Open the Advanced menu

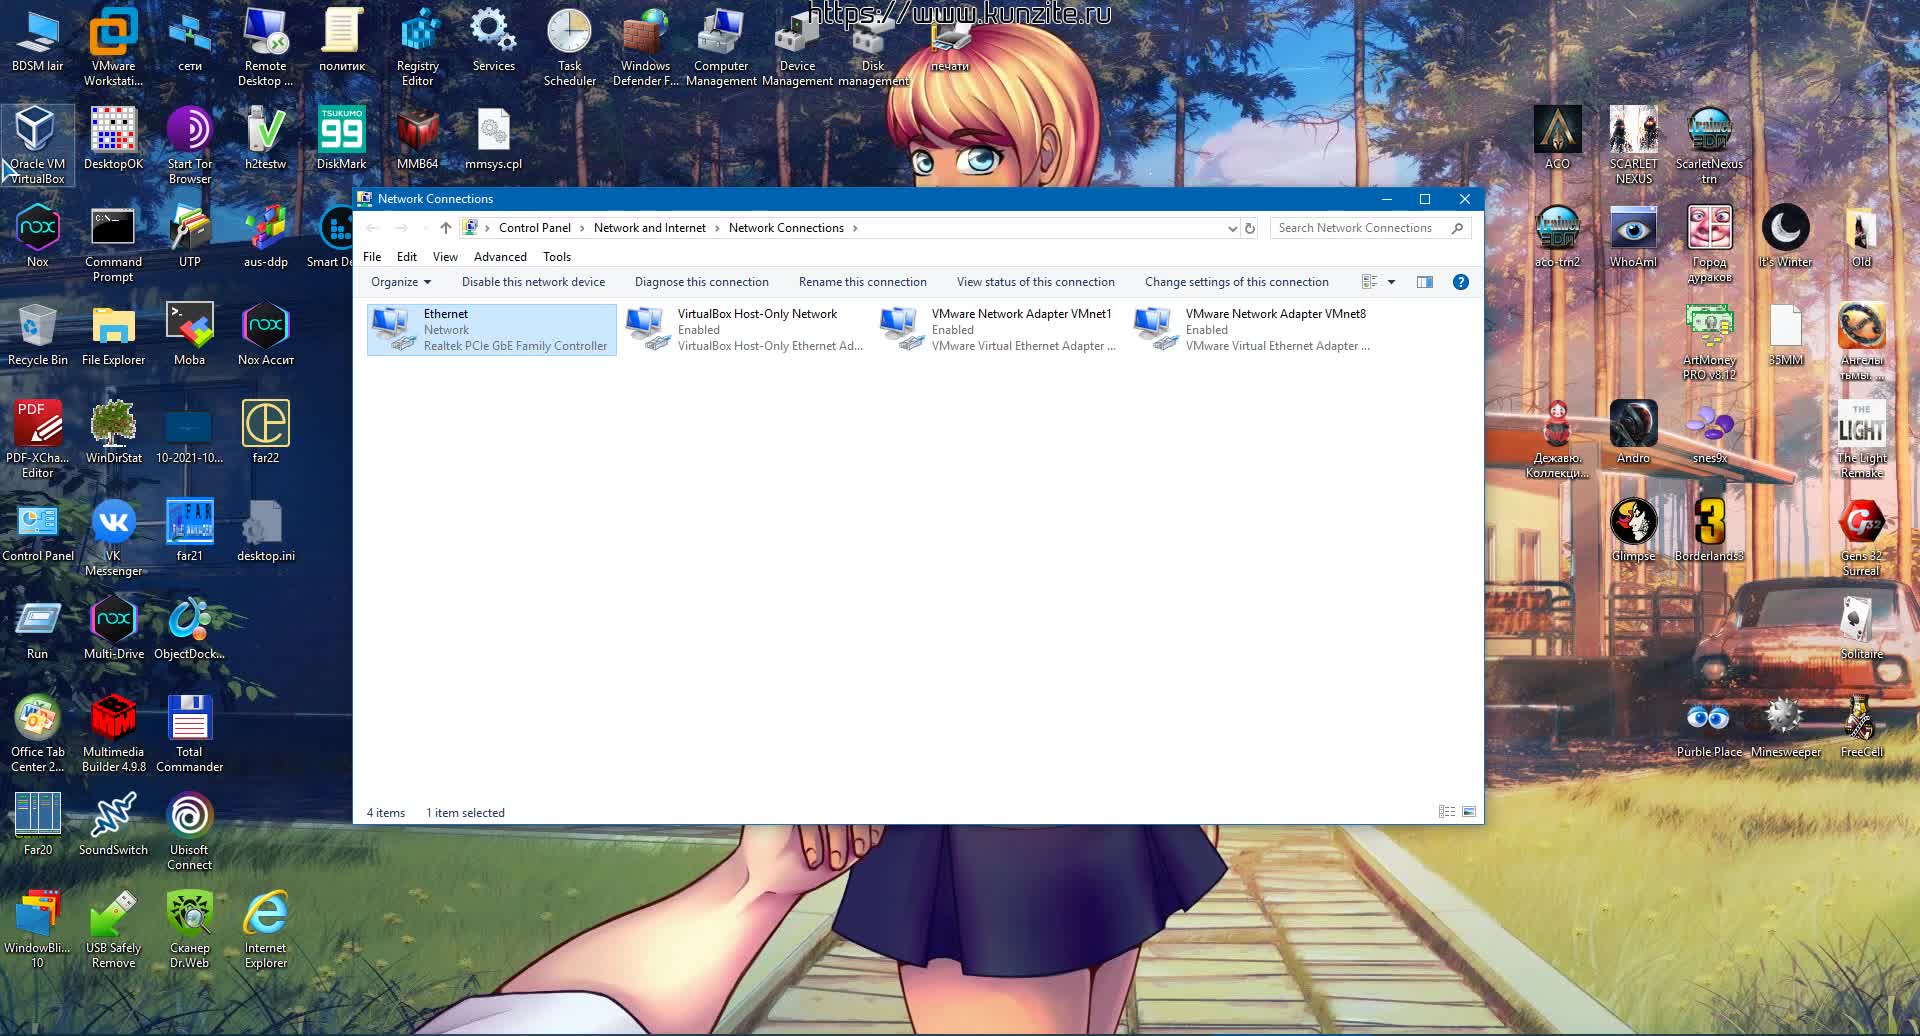[x=500, y=257]
